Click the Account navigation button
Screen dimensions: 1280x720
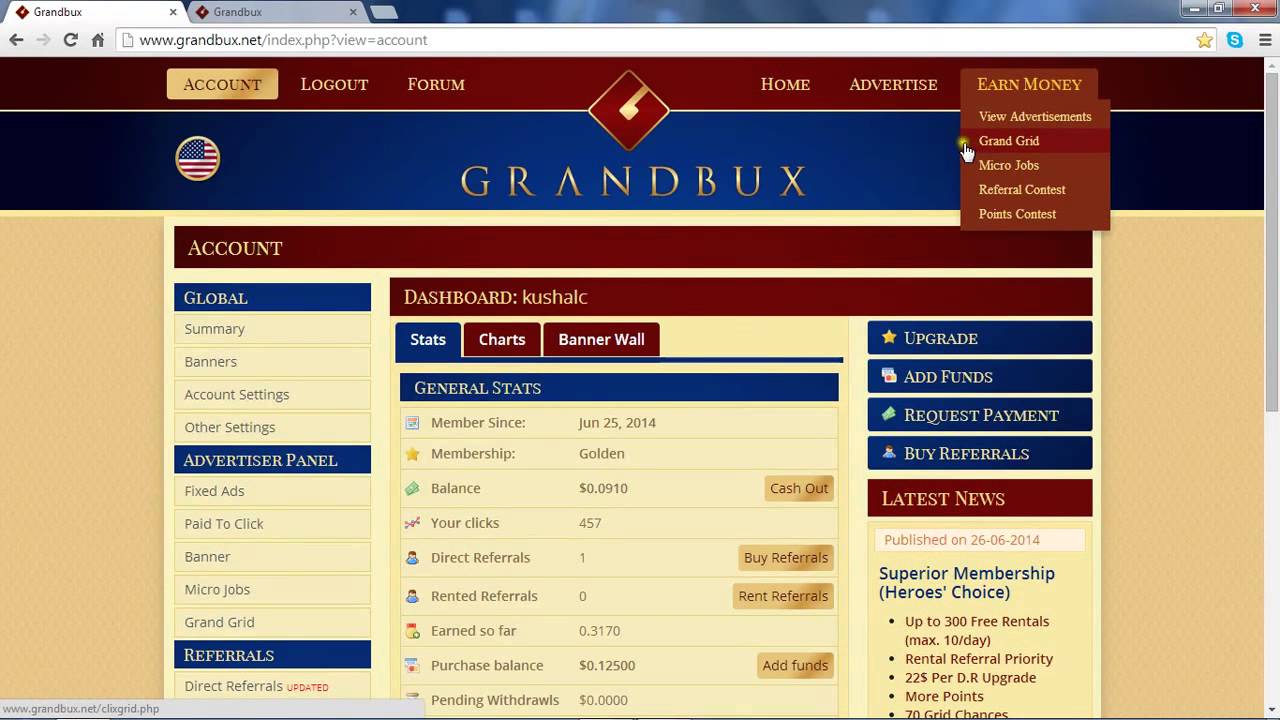[x=222, y=84]
